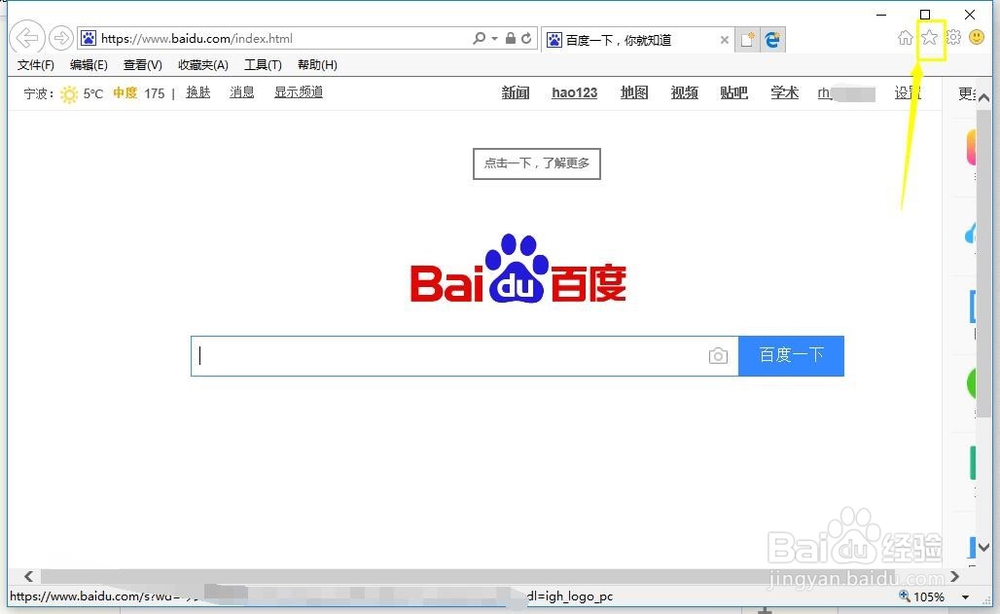The width and height of the screenshot is (1000, 614).
Task: Open the 贴吧 link
Action: point(734,93)
